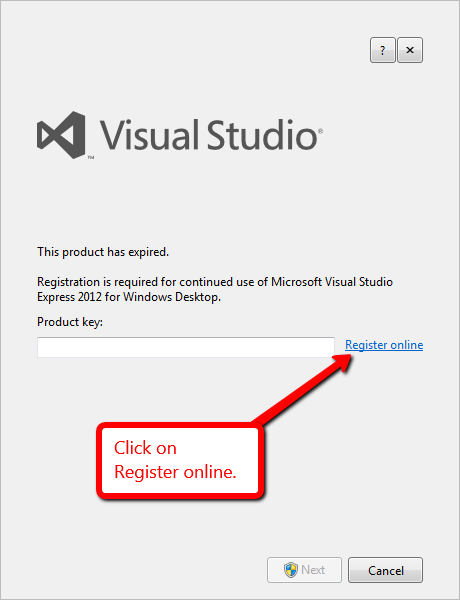Screen dimensions: 460x600
Task: Click the red "Click on" text in the callout
Action: coord(145,448)
